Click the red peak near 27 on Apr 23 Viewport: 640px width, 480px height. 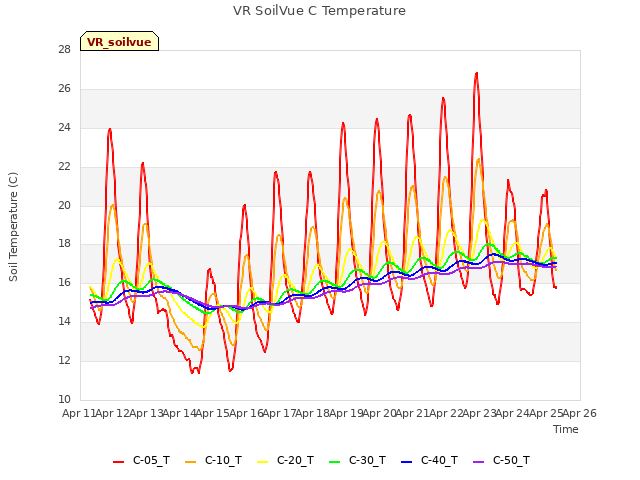tap(476, 74)
